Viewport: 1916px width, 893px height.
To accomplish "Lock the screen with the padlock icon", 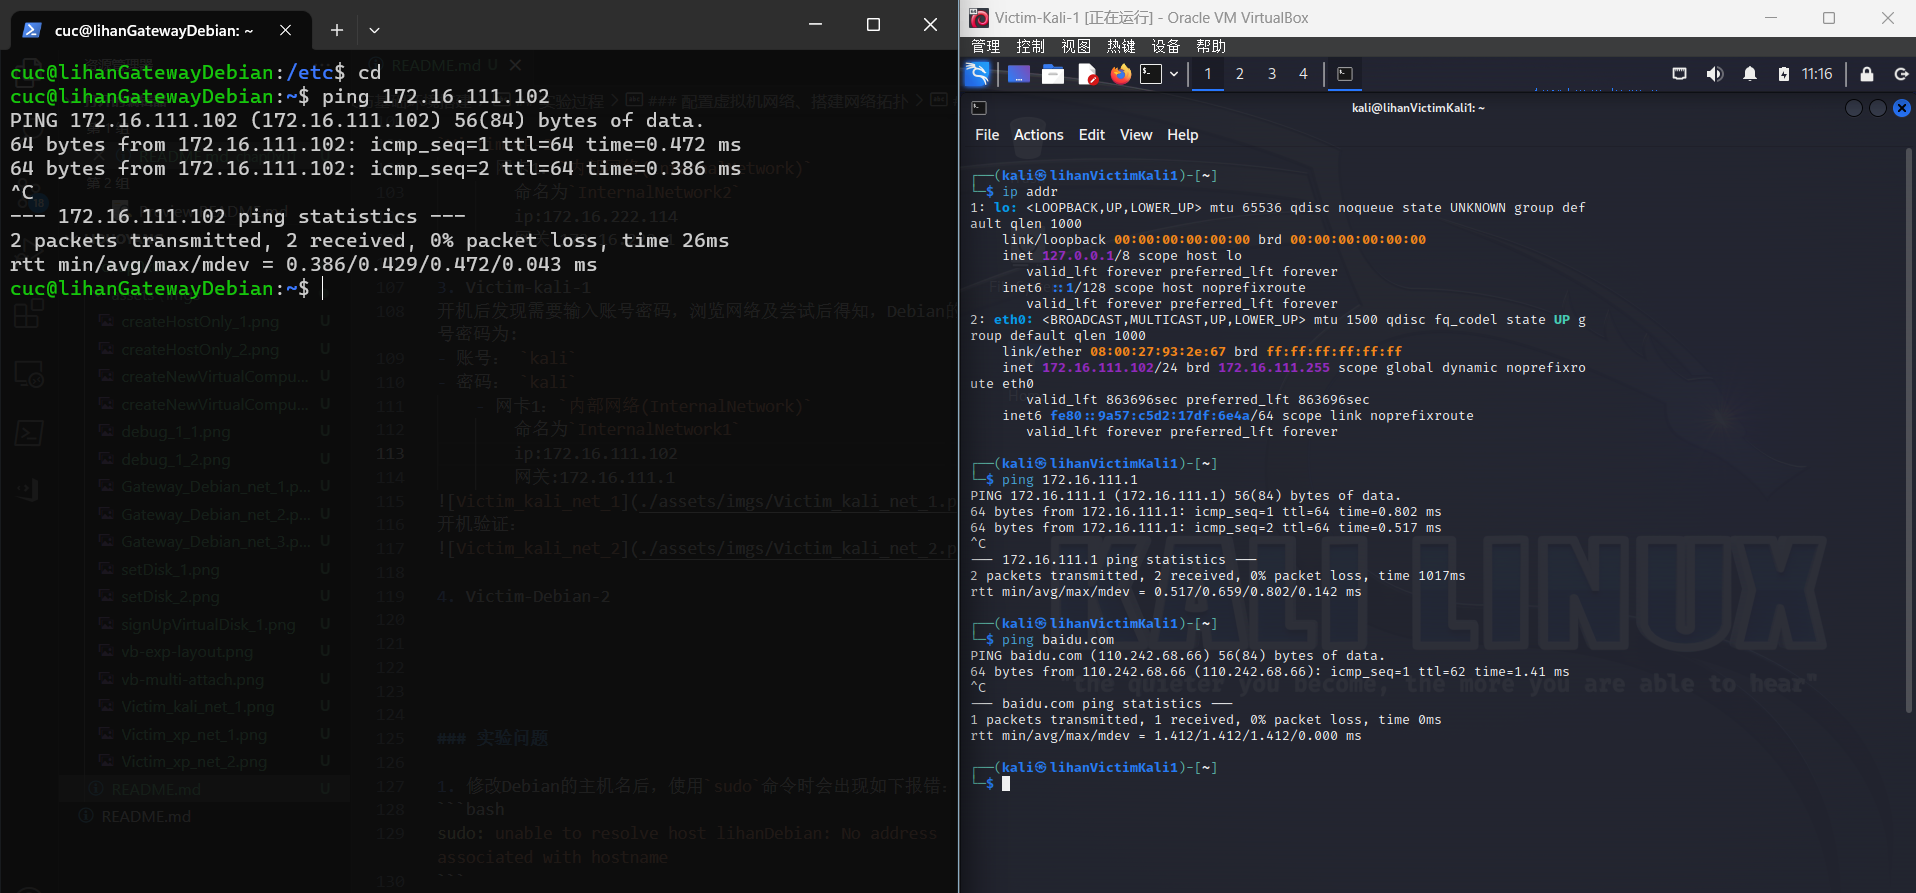I will (1866, 74).
